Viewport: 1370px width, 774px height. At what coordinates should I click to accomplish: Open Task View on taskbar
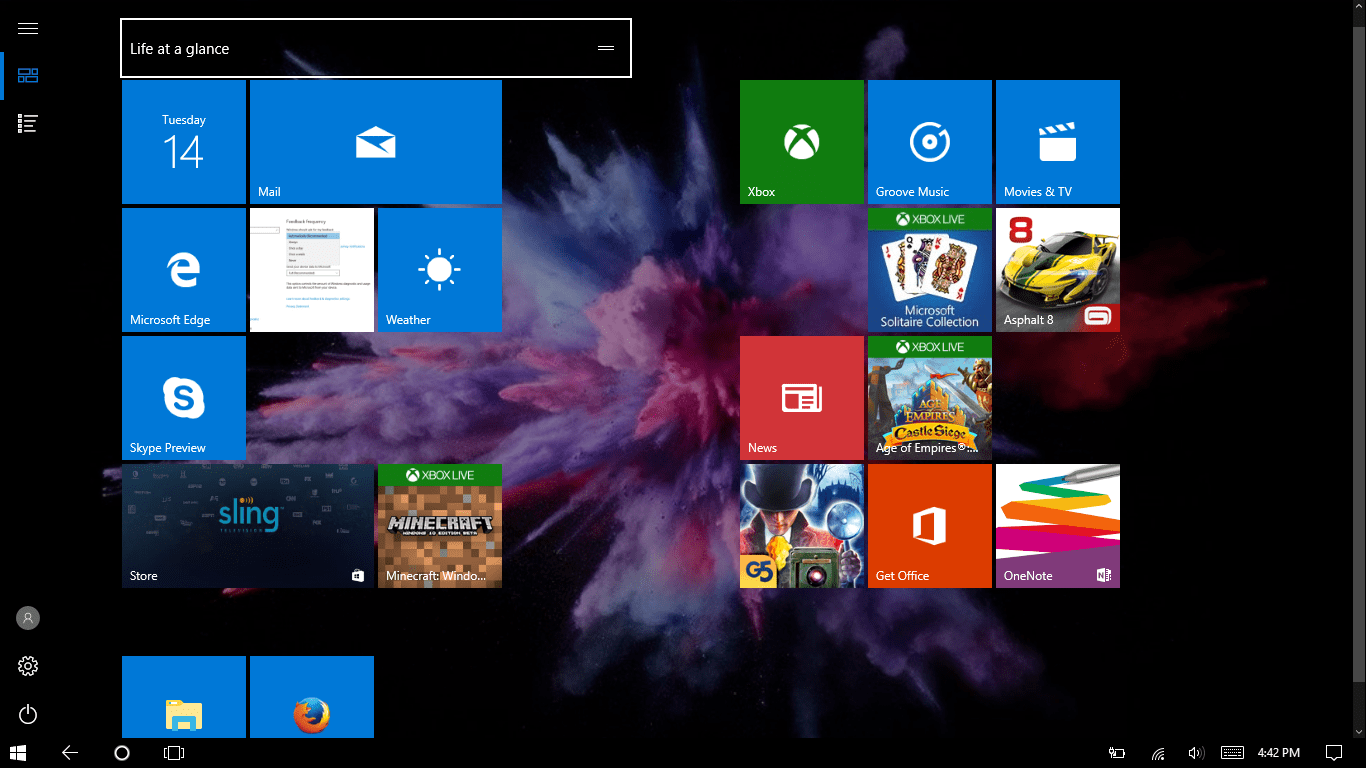click(174, 753)
